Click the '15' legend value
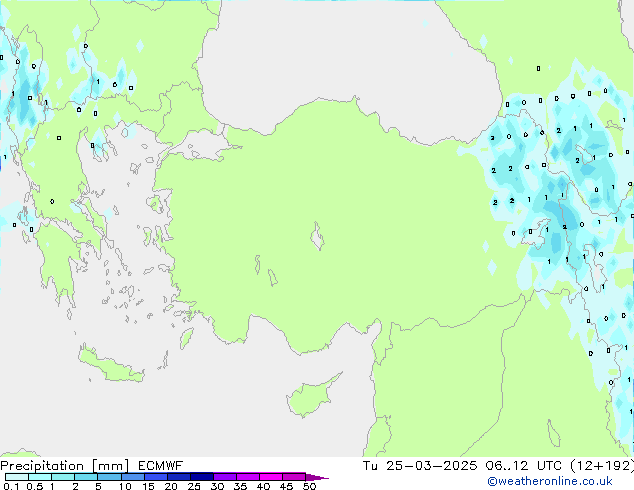 pyautogui.click(x=148, y=486)
